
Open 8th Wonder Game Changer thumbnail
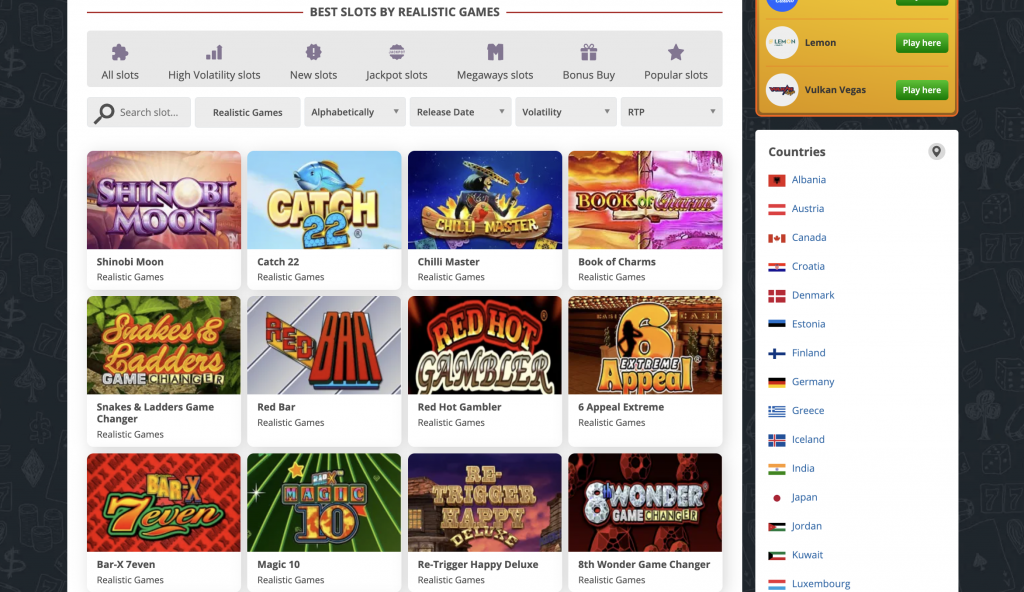645,502
